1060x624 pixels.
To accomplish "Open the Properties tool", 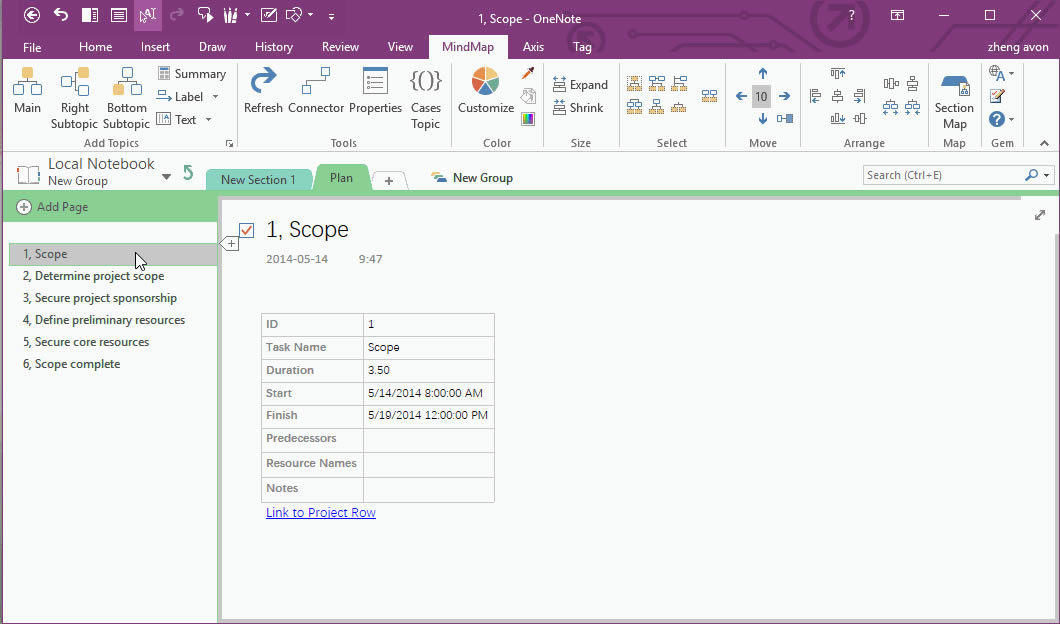I will point(375,96).
